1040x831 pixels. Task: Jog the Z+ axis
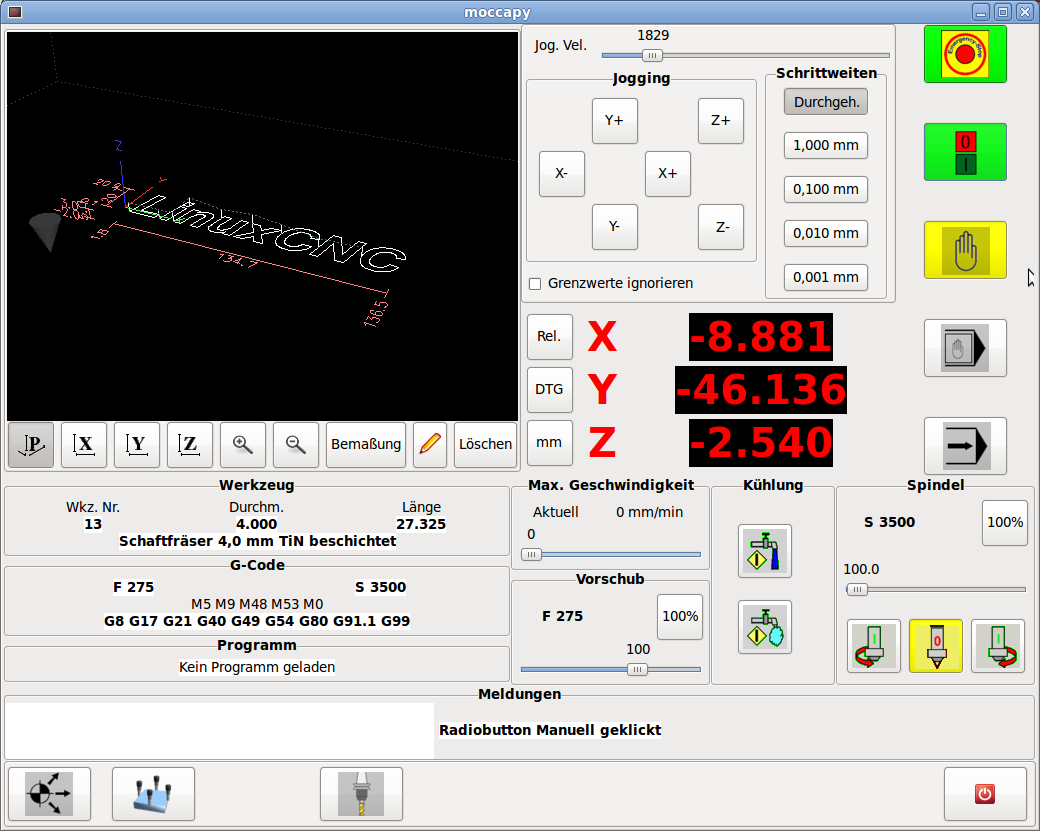pyautogui.click(x=721, y=121)
